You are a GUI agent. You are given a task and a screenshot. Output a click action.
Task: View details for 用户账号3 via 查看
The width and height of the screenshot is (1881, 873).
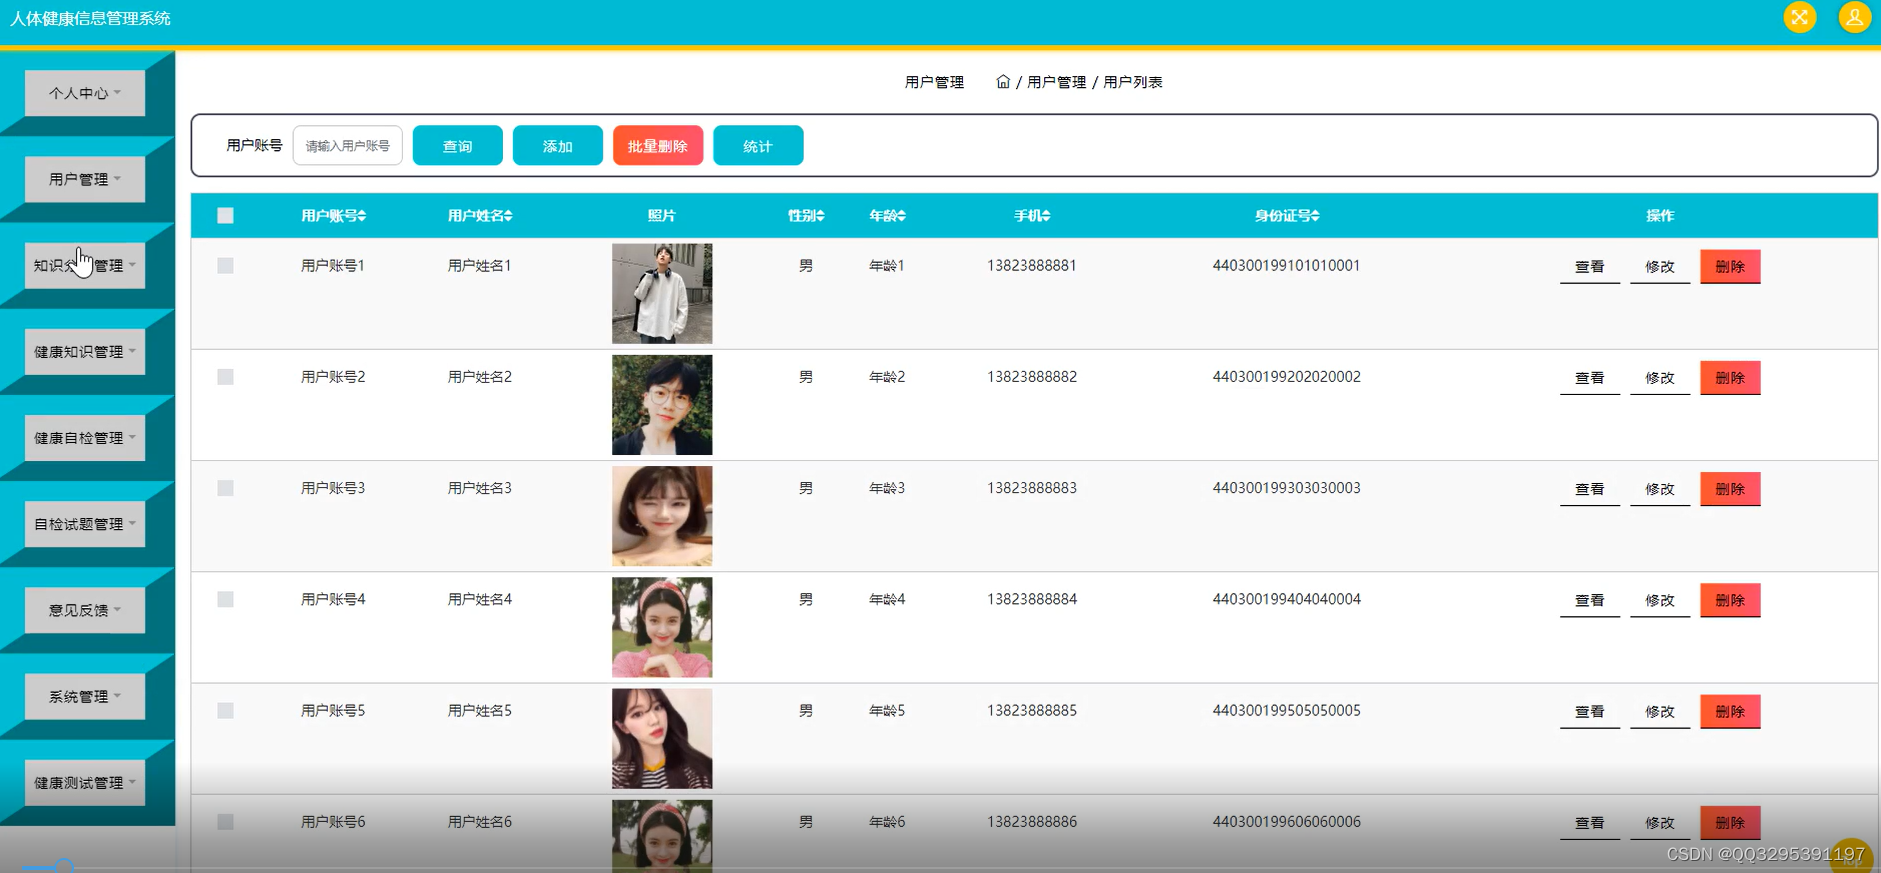click(1590, 489)
